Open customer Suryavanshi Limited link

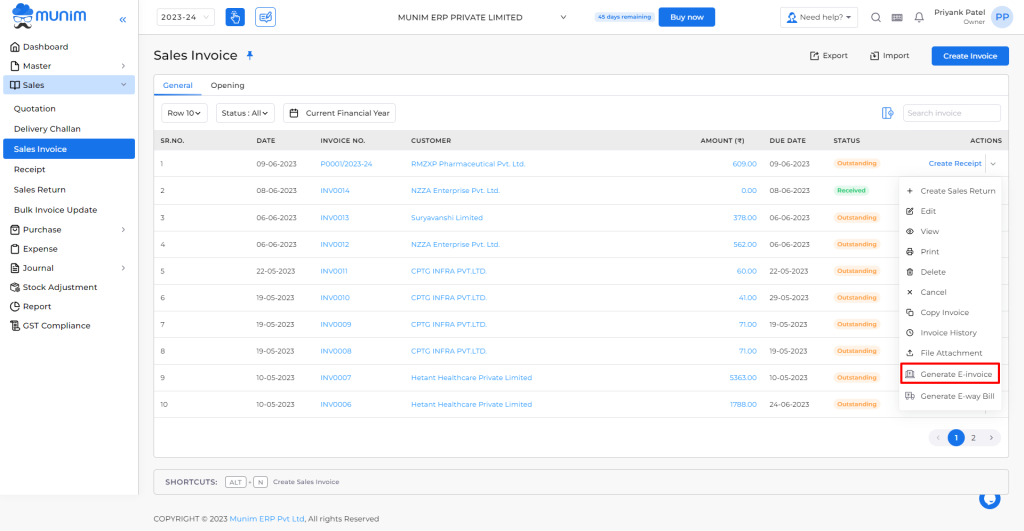coord(447,217)
